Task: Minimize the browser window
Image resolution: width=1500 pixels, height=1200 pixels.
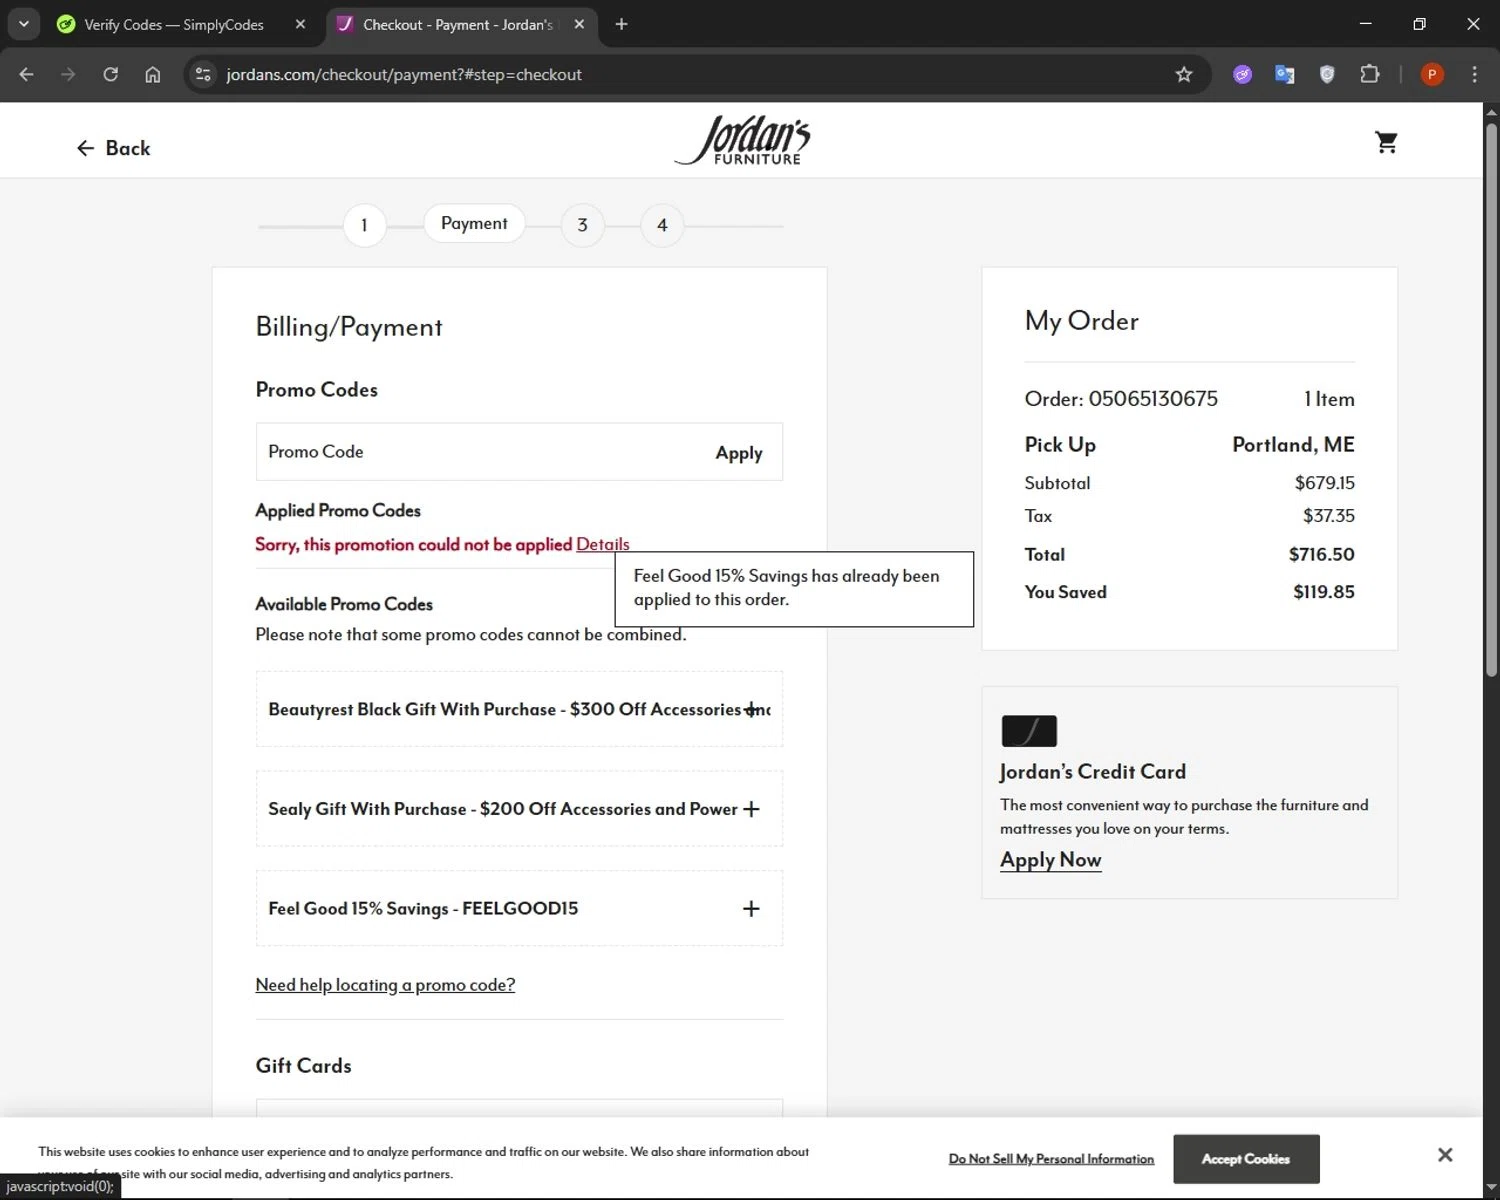Action: (x=1366, y=24)
